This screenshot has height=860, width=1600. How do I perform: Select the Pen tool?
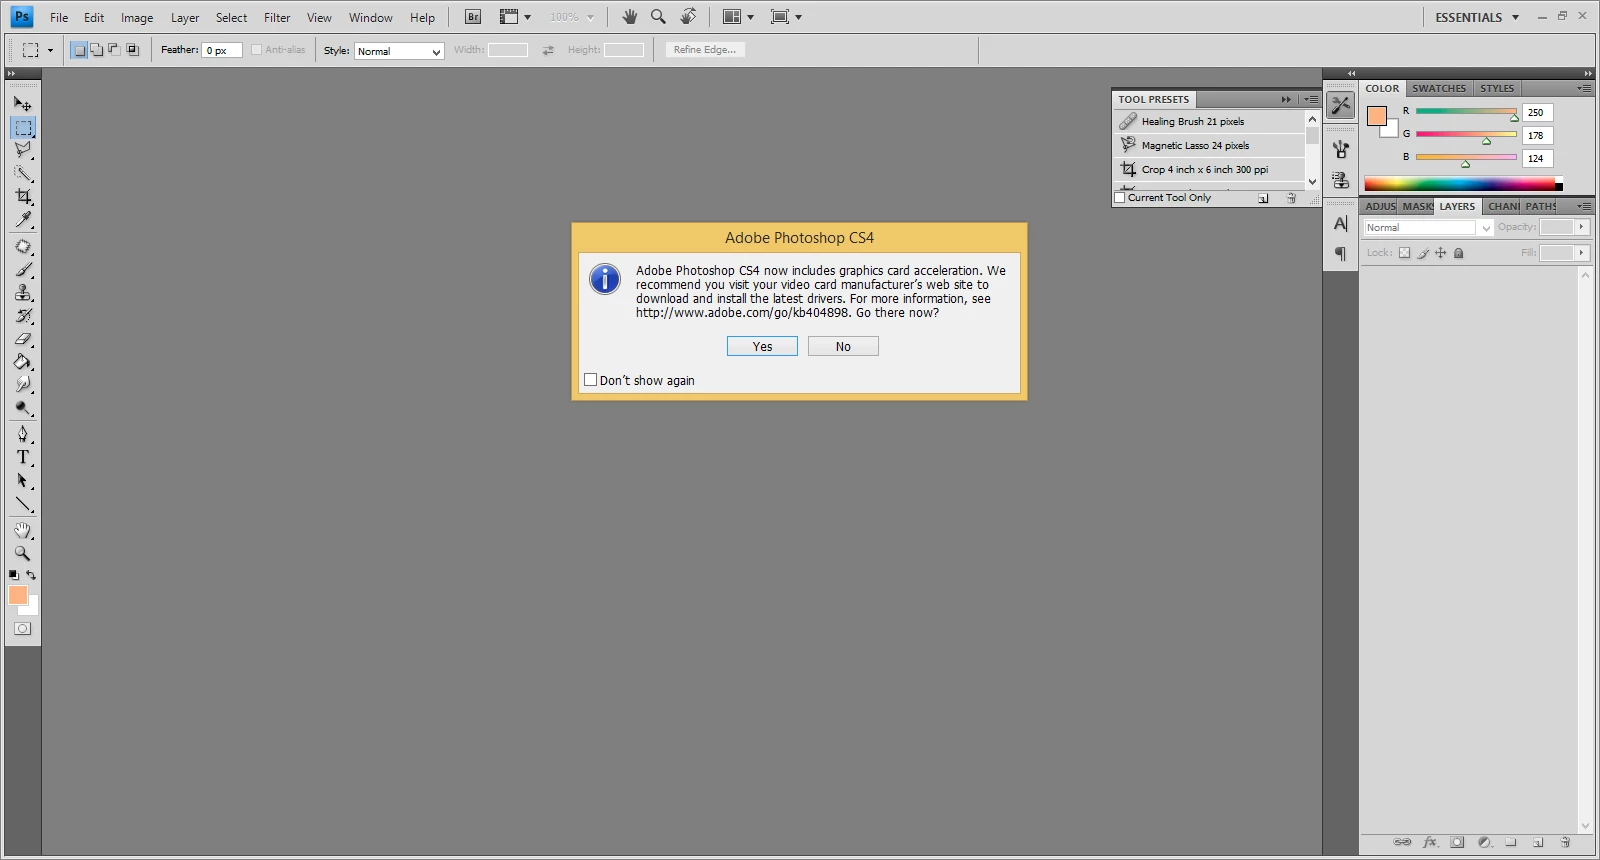coord(23,434)
